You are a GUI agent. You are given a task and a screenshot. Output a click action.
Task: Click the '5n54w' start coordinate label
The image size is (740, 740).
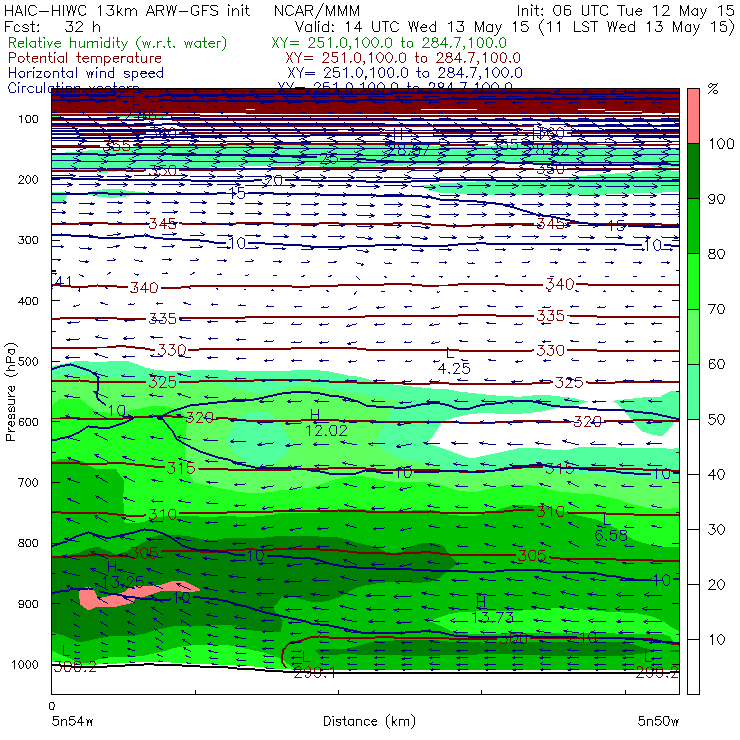point(72,721)
